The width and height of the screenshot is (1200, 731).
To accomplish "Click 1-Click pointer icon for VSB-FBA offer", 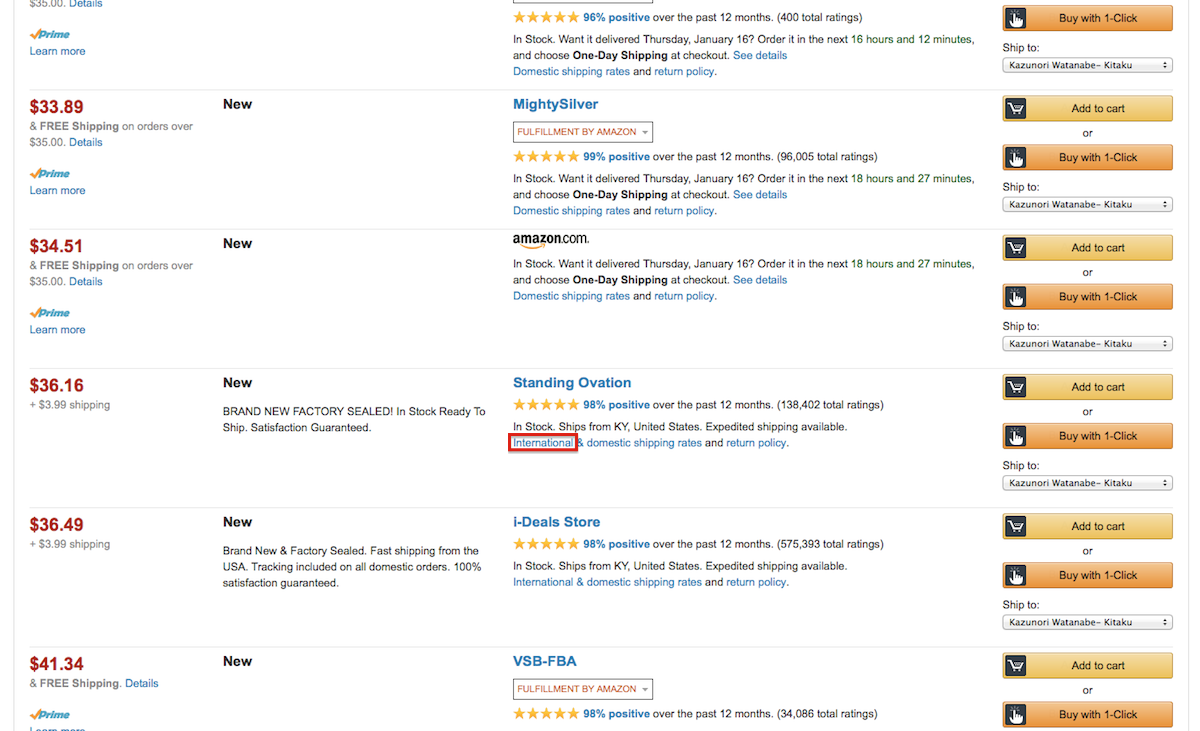I will pyautogui.click(x=1015, y=715).
